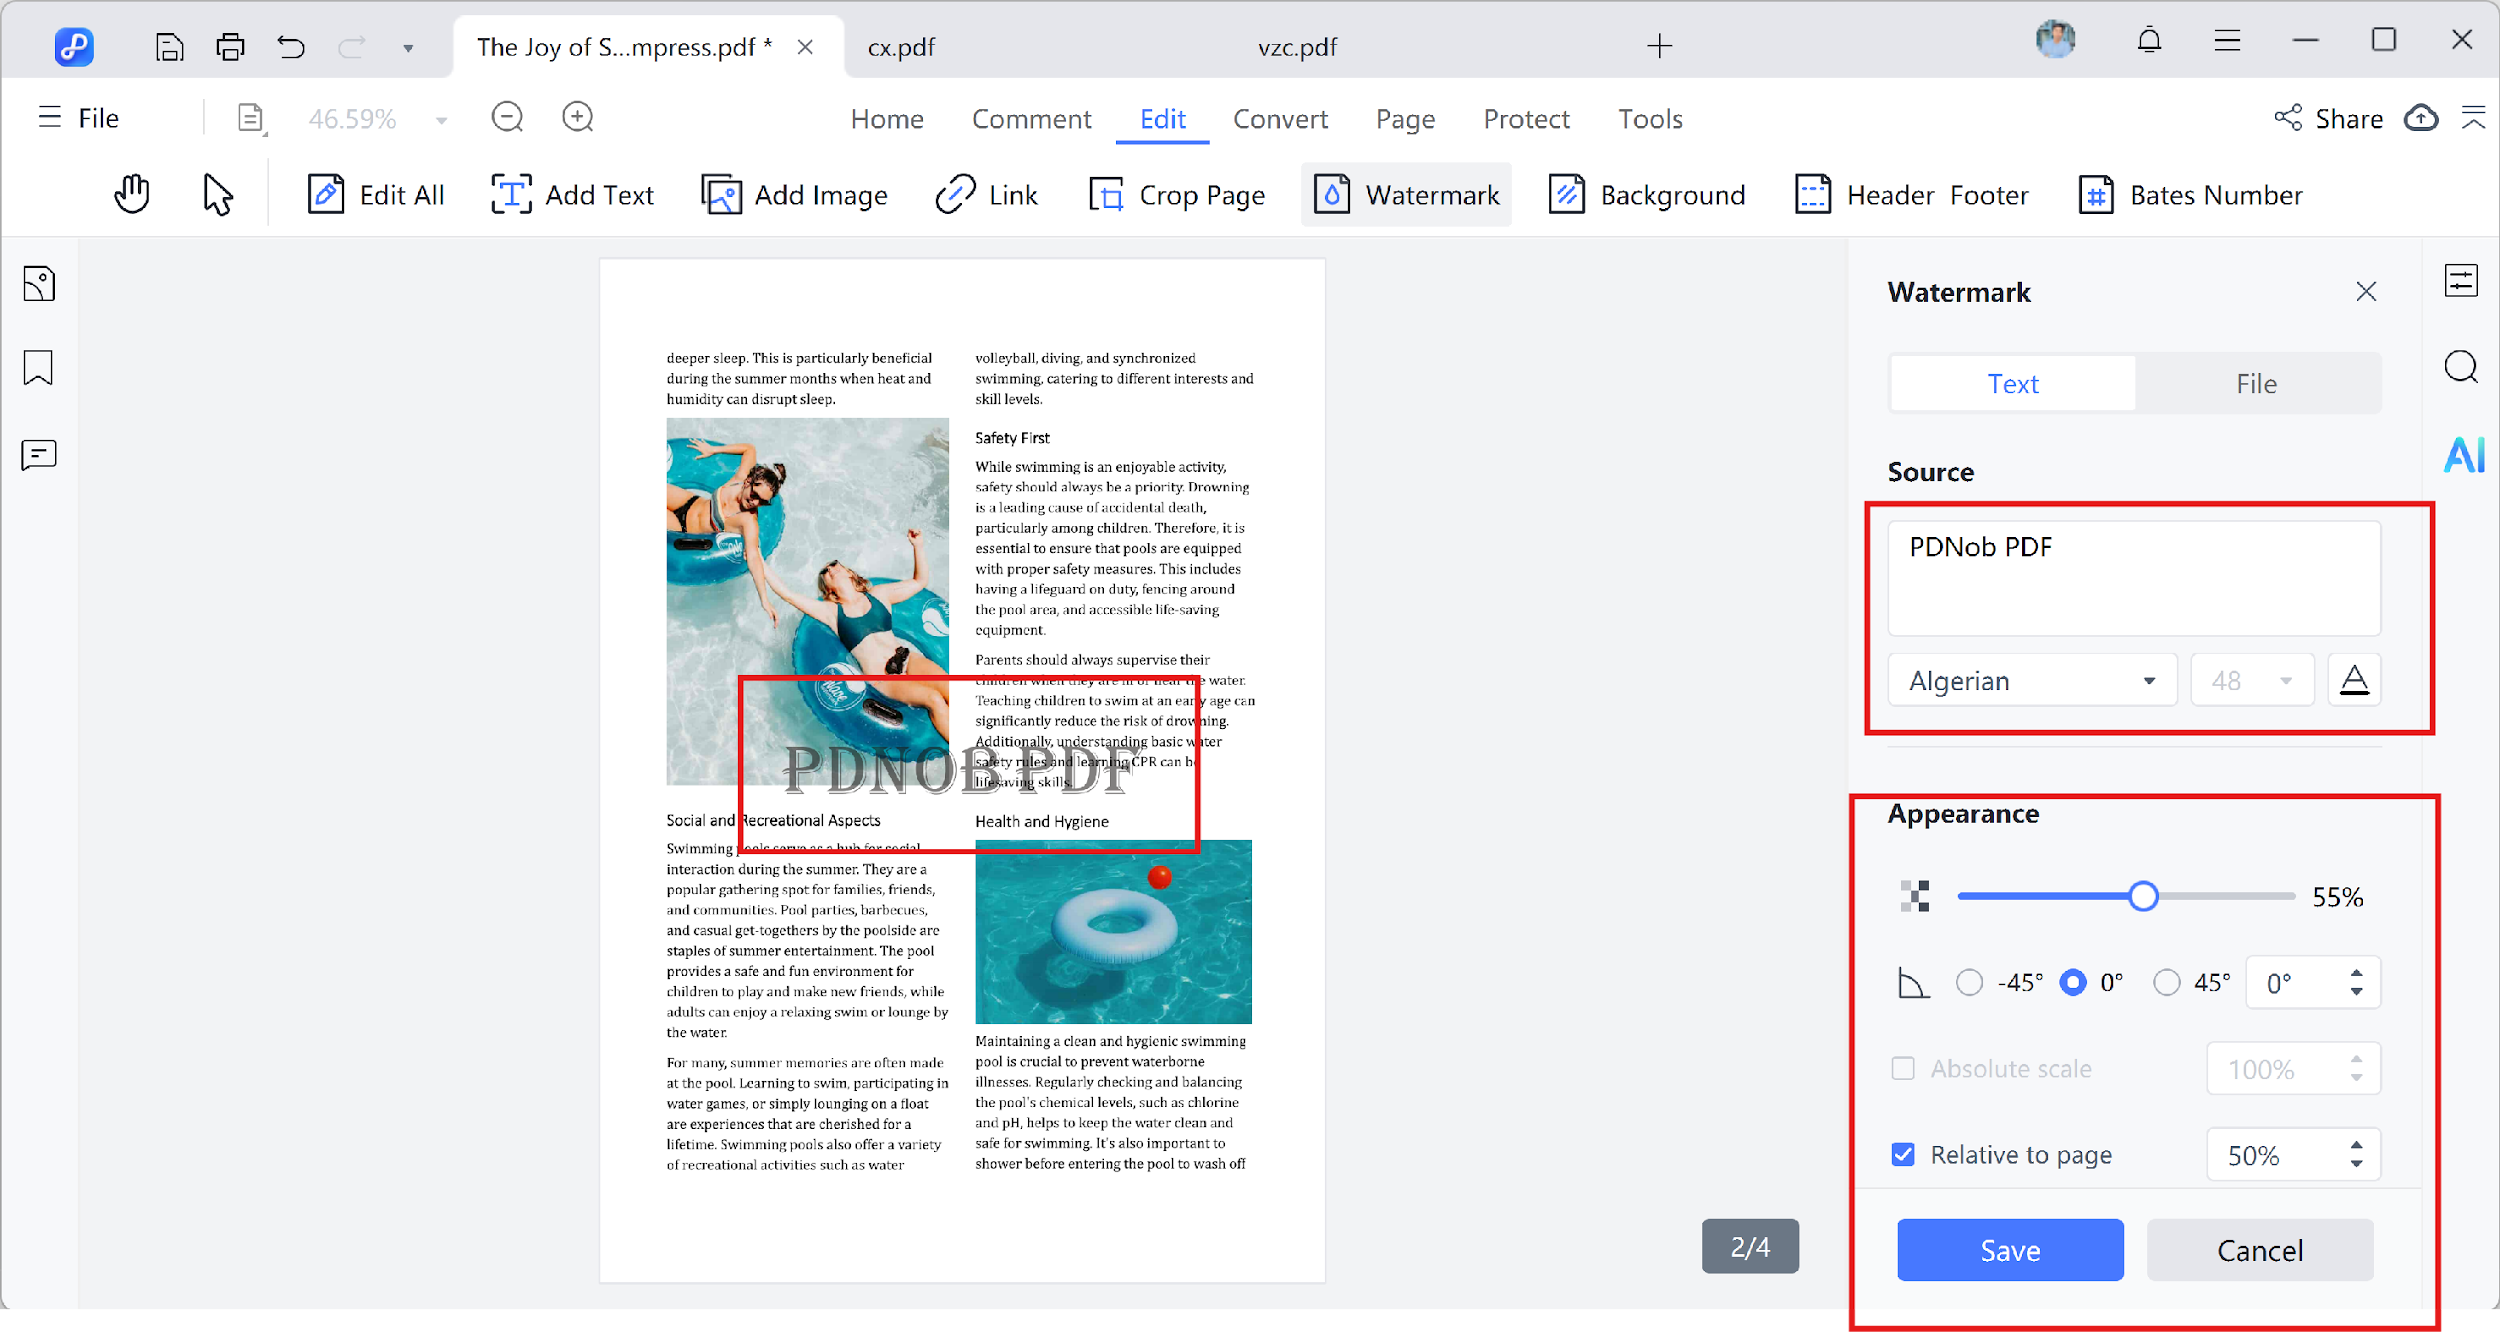Open the Crop Page tool
The height and width of the screenshot is (1332, 2500).
(1176, 194)
